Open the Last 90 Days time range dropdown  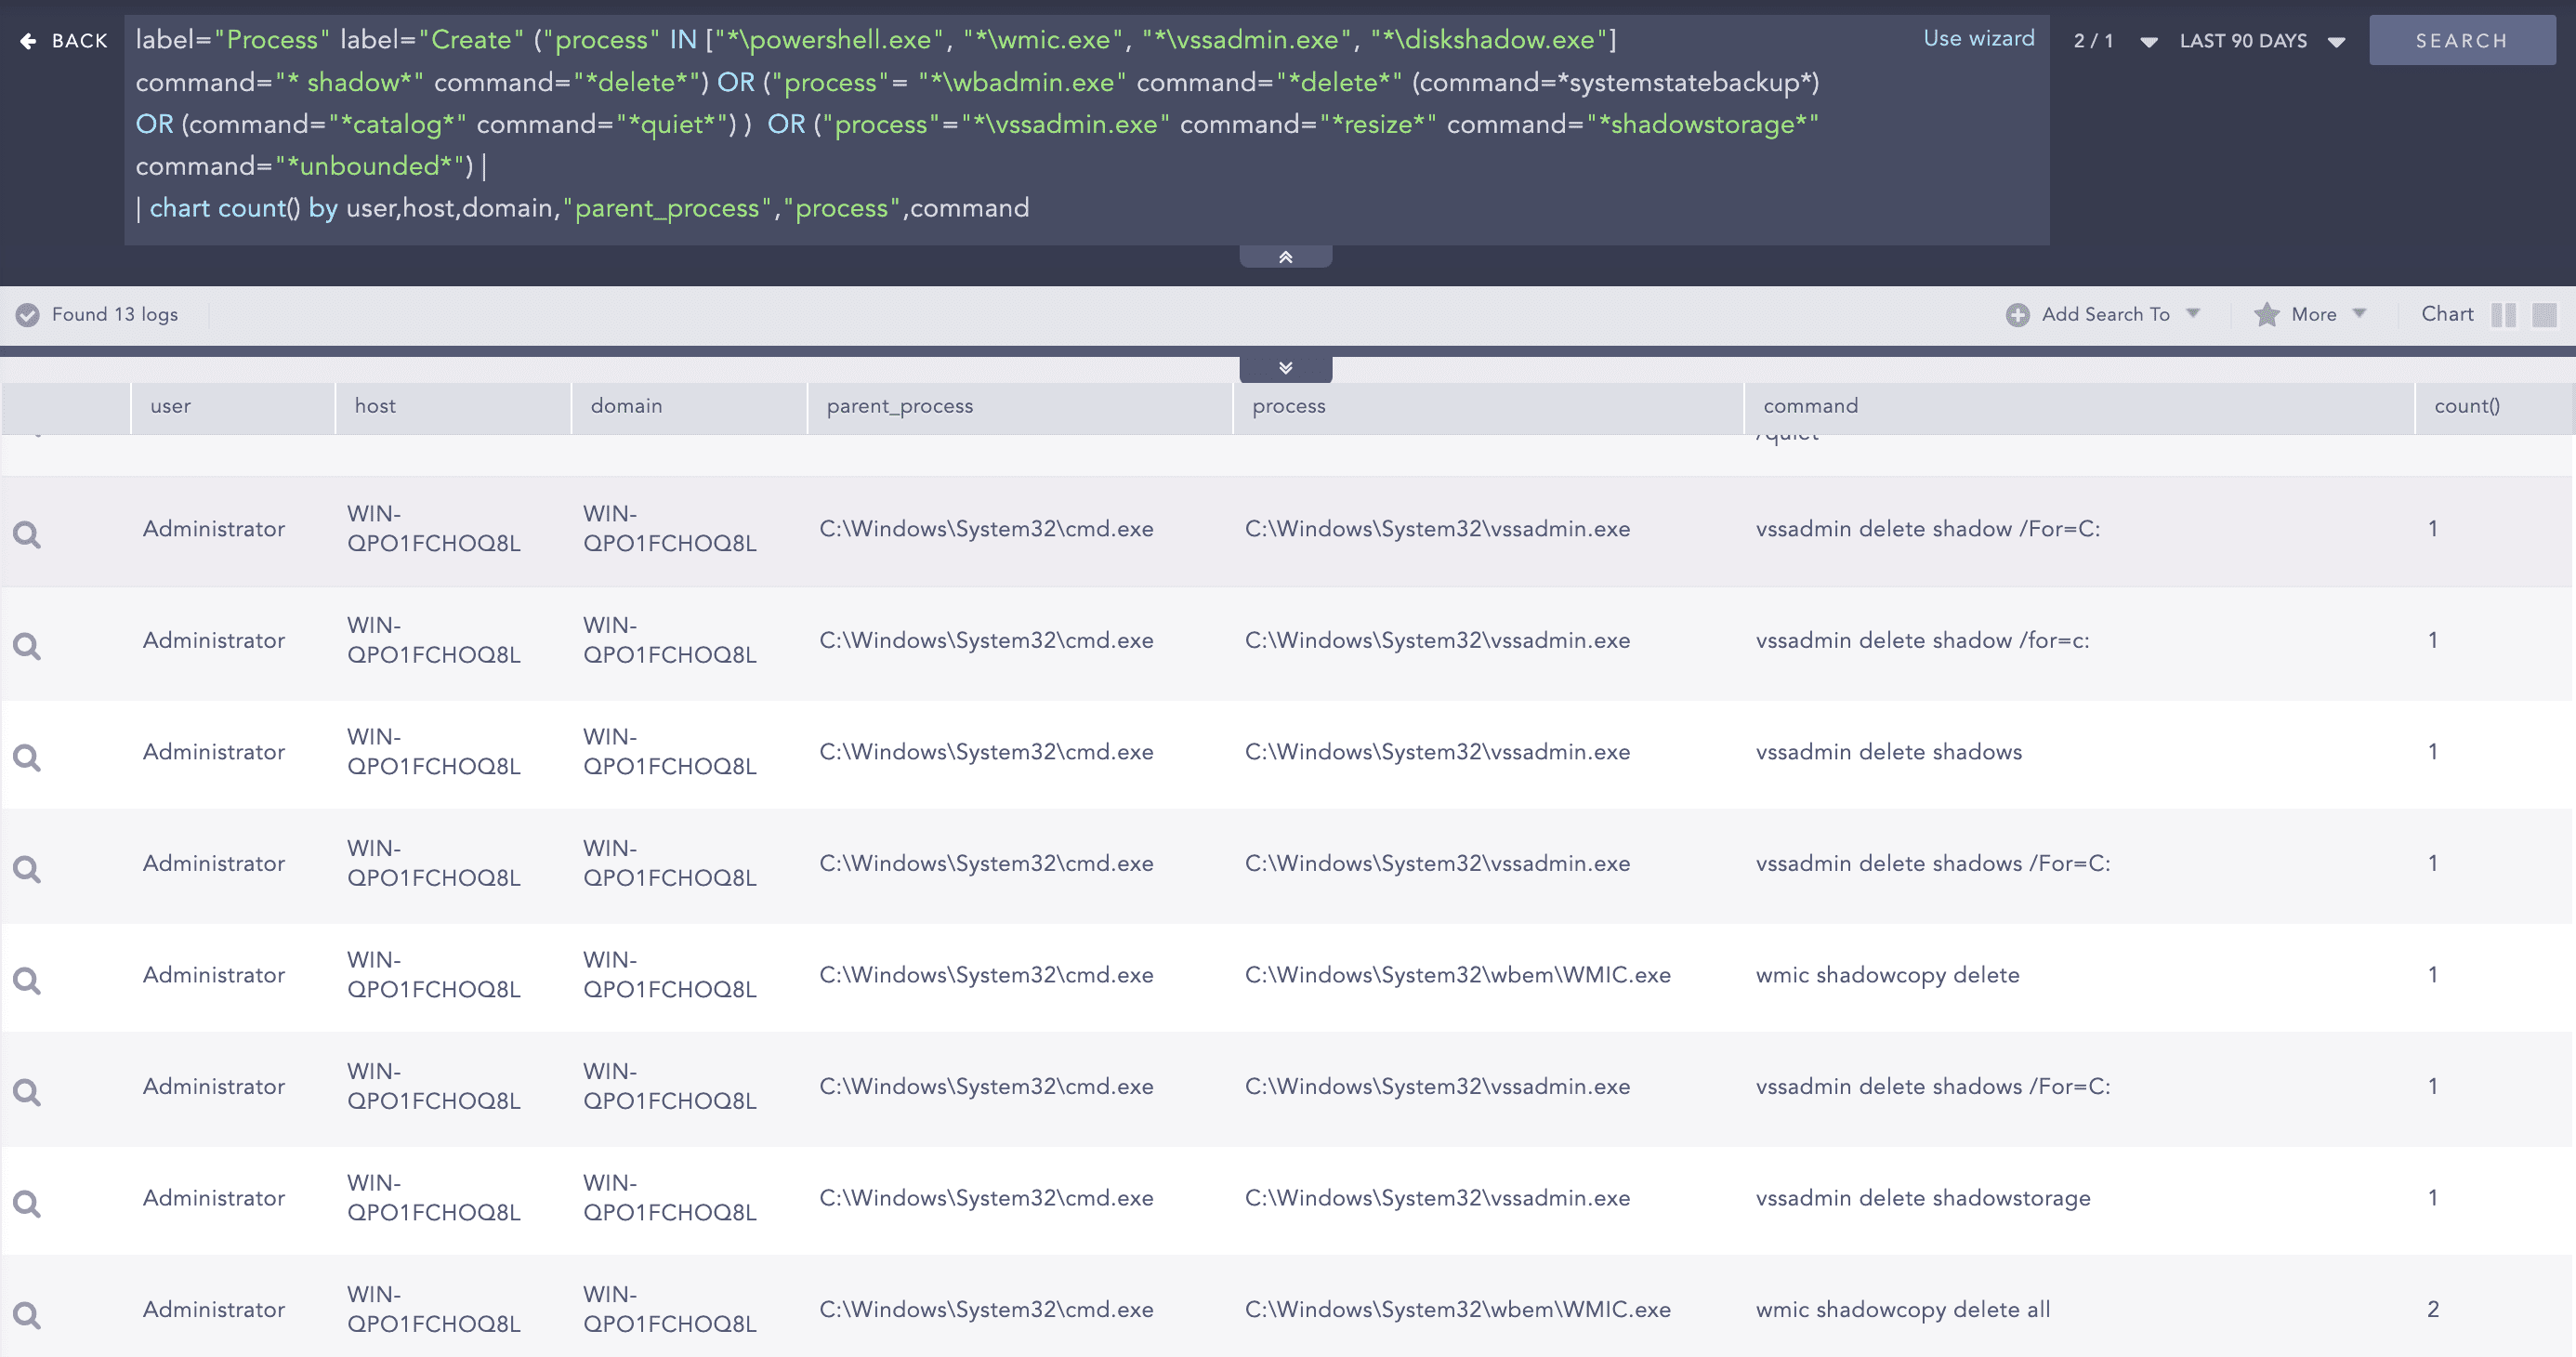(2262, 41)
